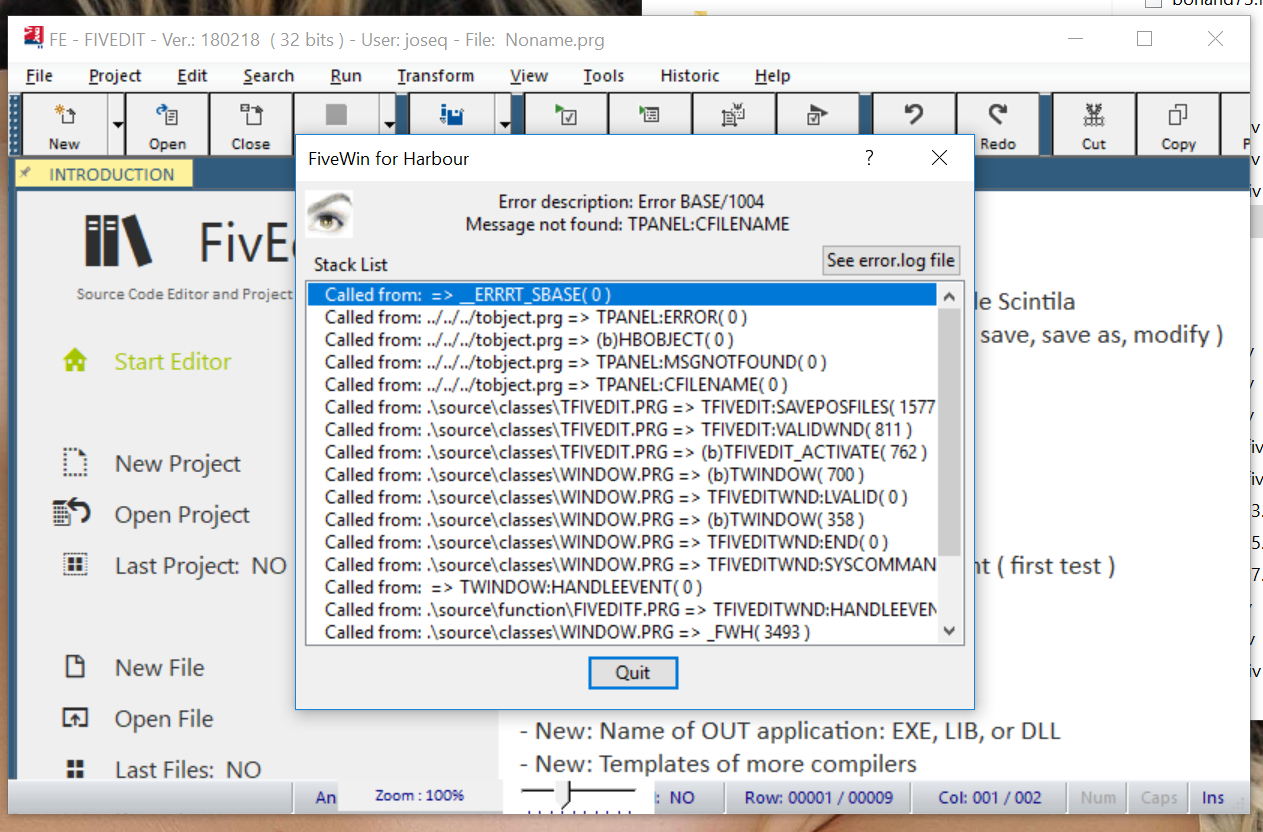Viewport: 1263px width, 832px height.
Task: Click the New Project link
Action: [x=178, y=464]
